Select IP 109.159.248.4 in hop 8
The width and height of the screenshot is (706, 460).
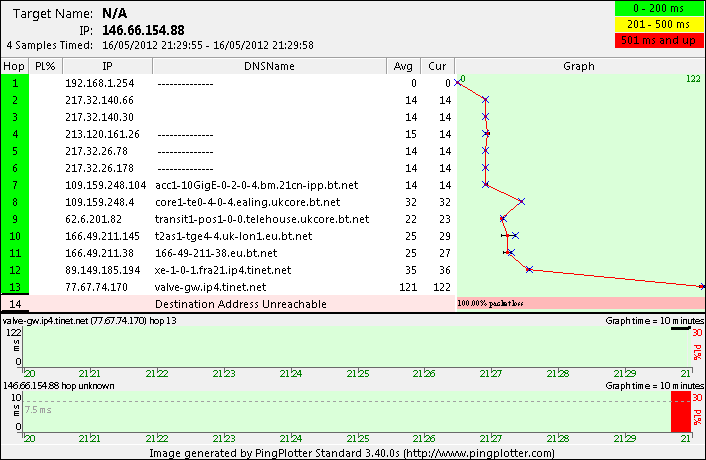point(100,203)
